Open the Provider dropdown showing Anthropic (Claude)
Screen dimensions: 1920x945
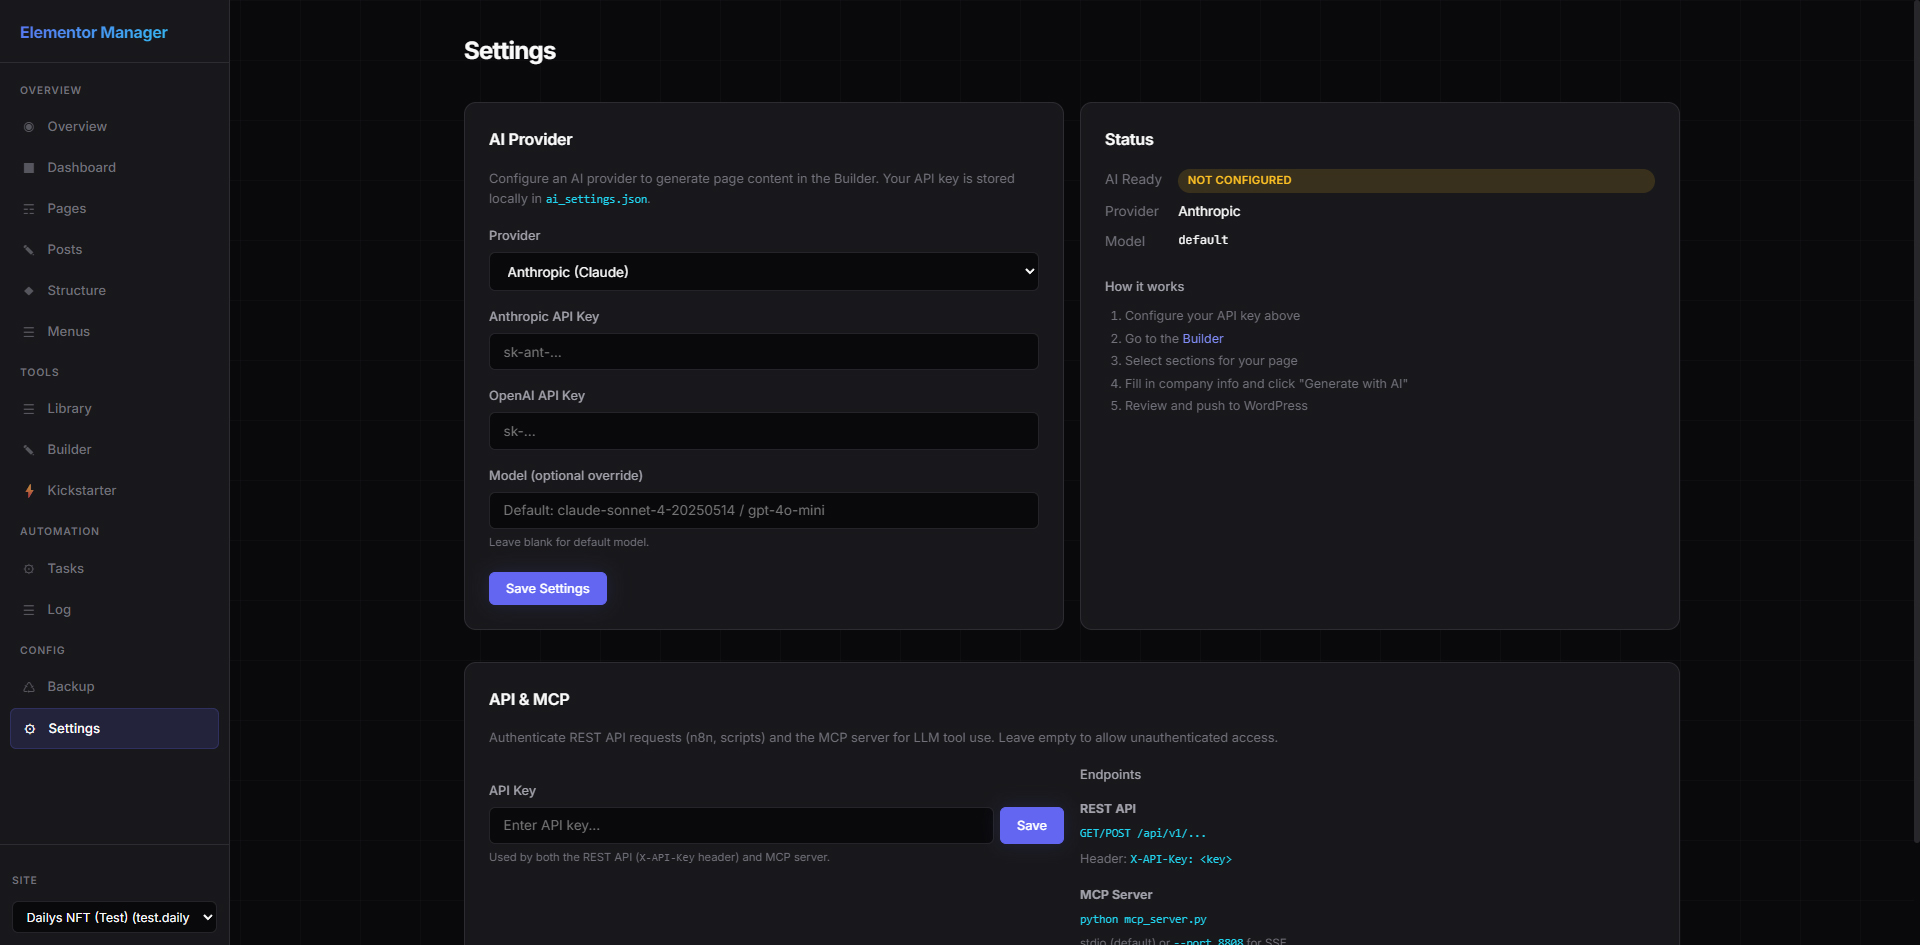pos(763,272)
